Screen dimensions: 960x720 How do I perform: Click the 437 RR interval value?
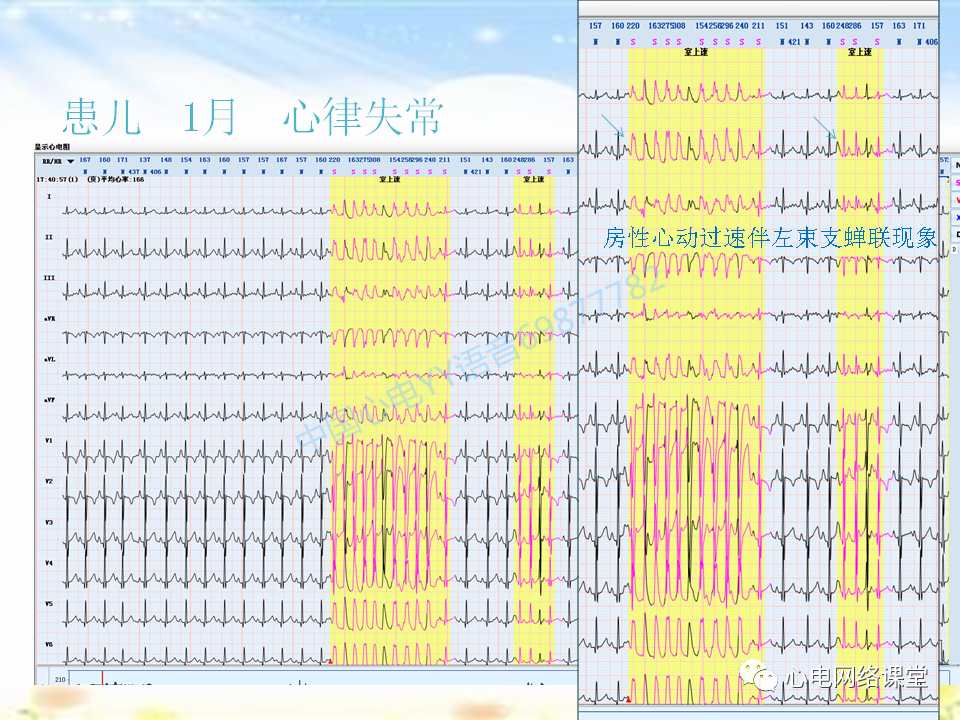pyautogui.click(x=134, y=172)
